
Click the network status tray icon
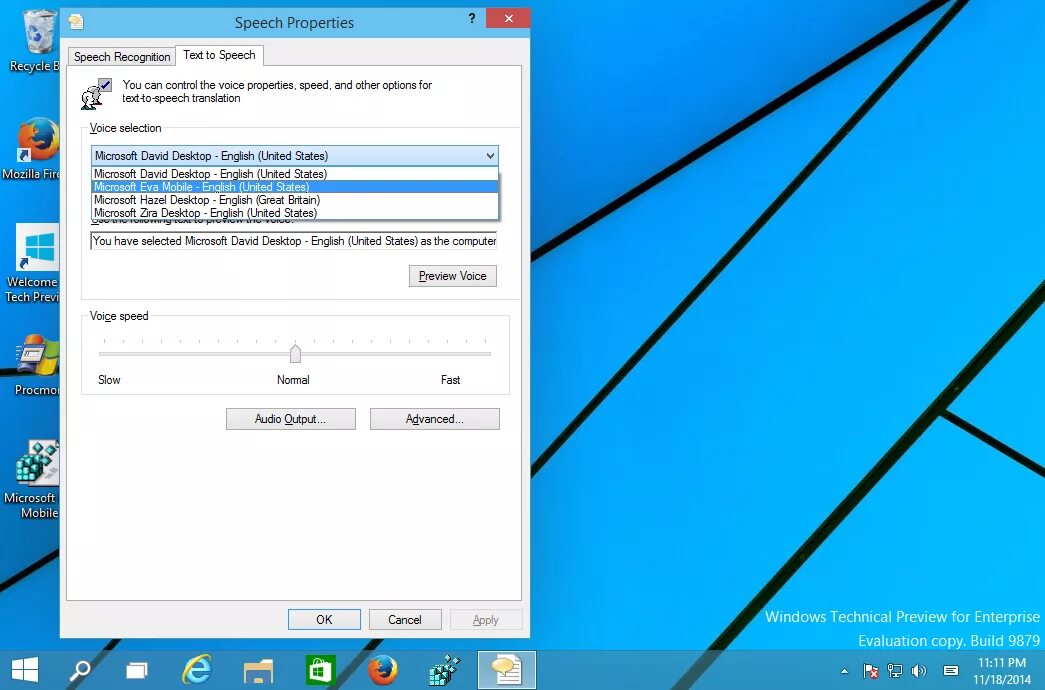(x=894, y=671)
